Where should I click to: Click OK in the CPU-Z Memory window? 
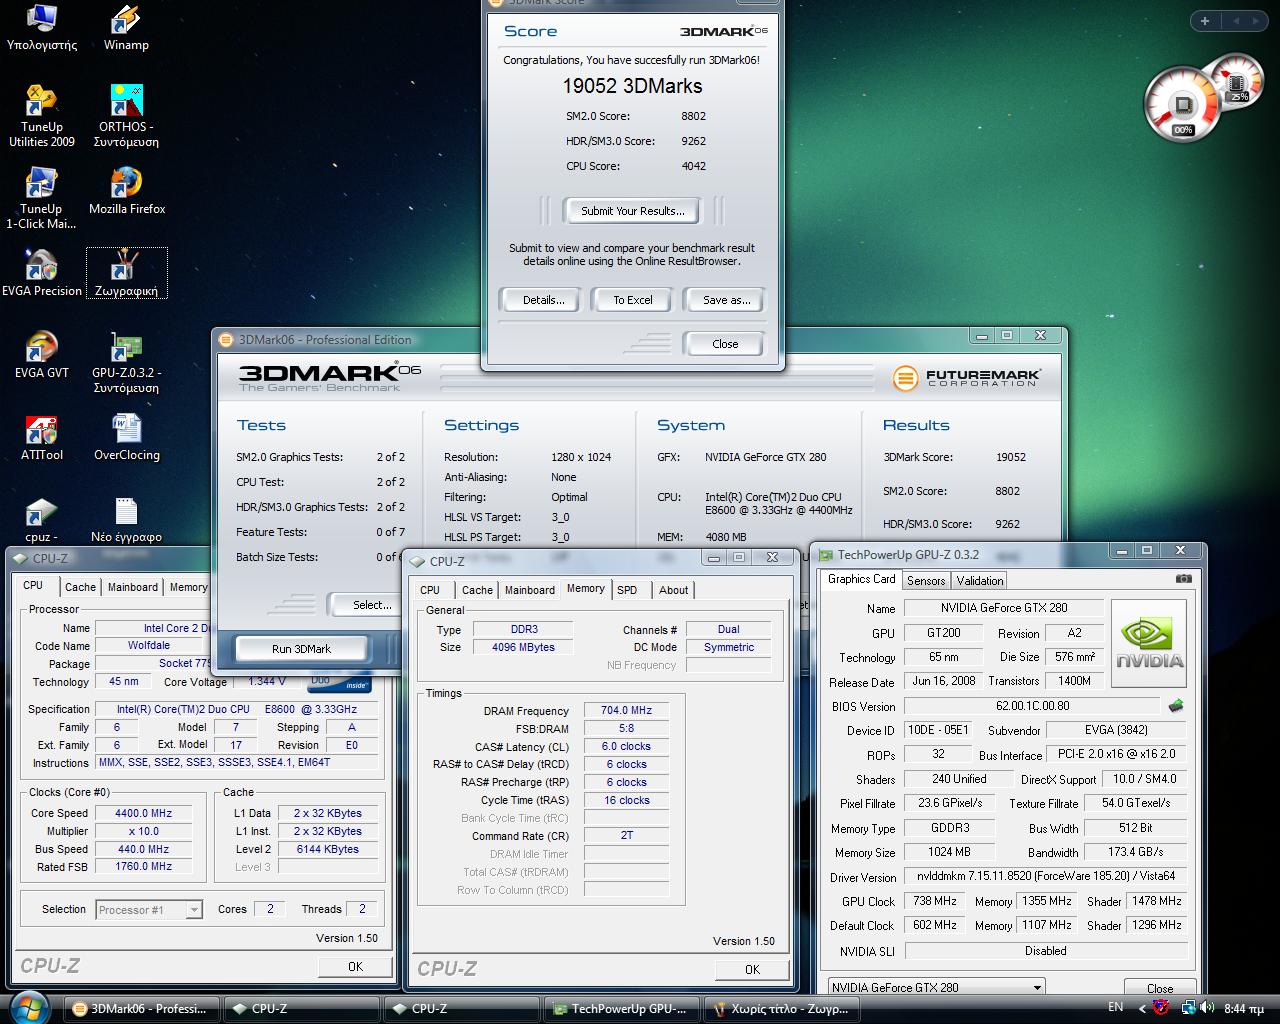click(x=752, y=969)
